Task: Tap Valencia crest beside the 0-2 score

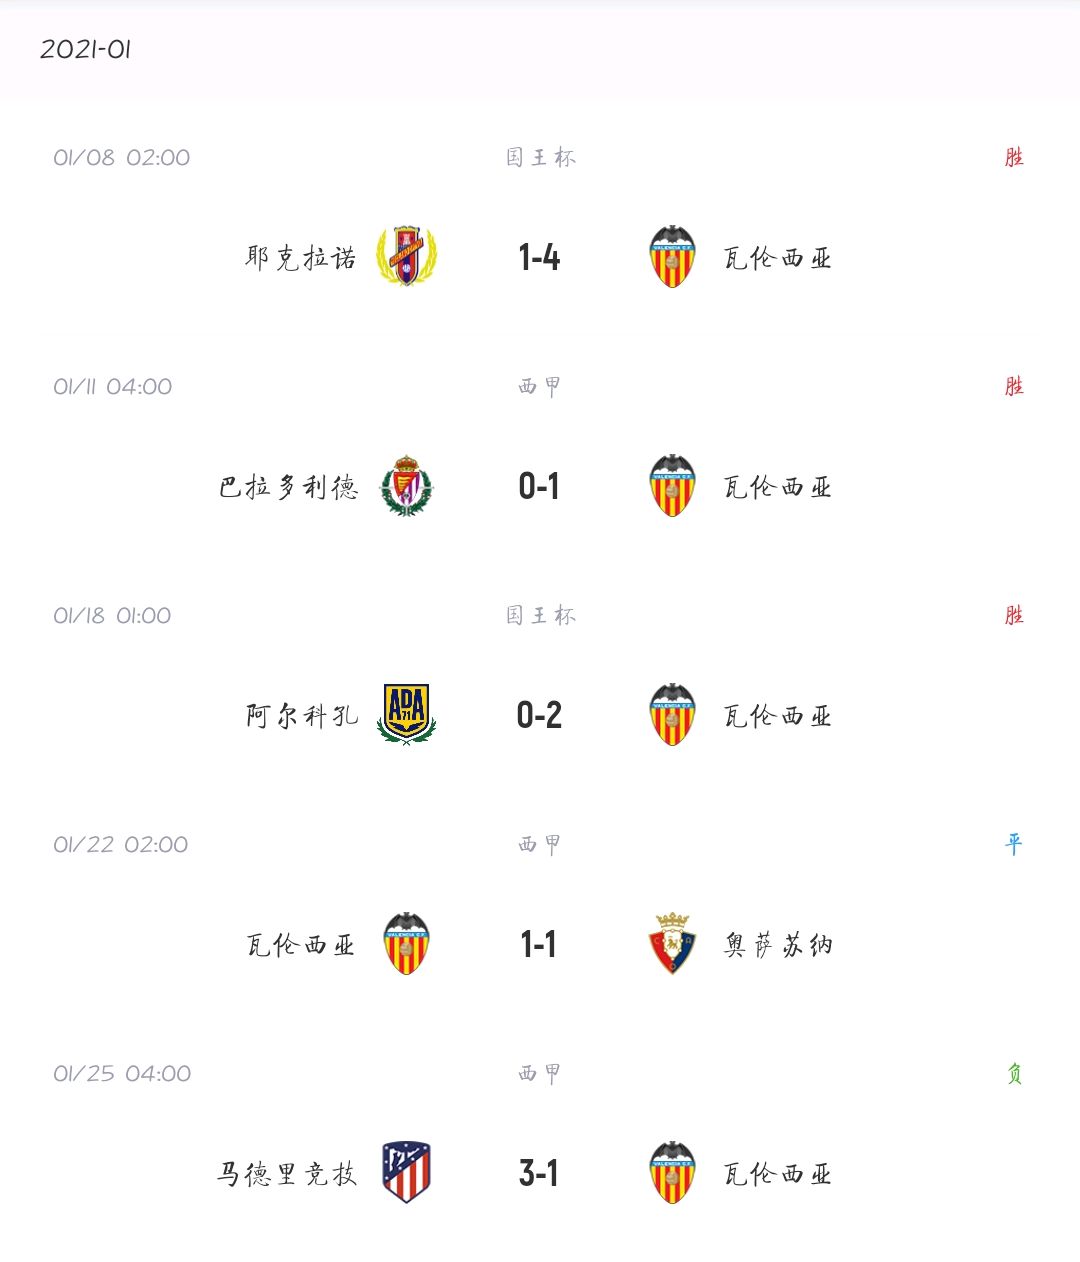Action: tap(672, 715)
